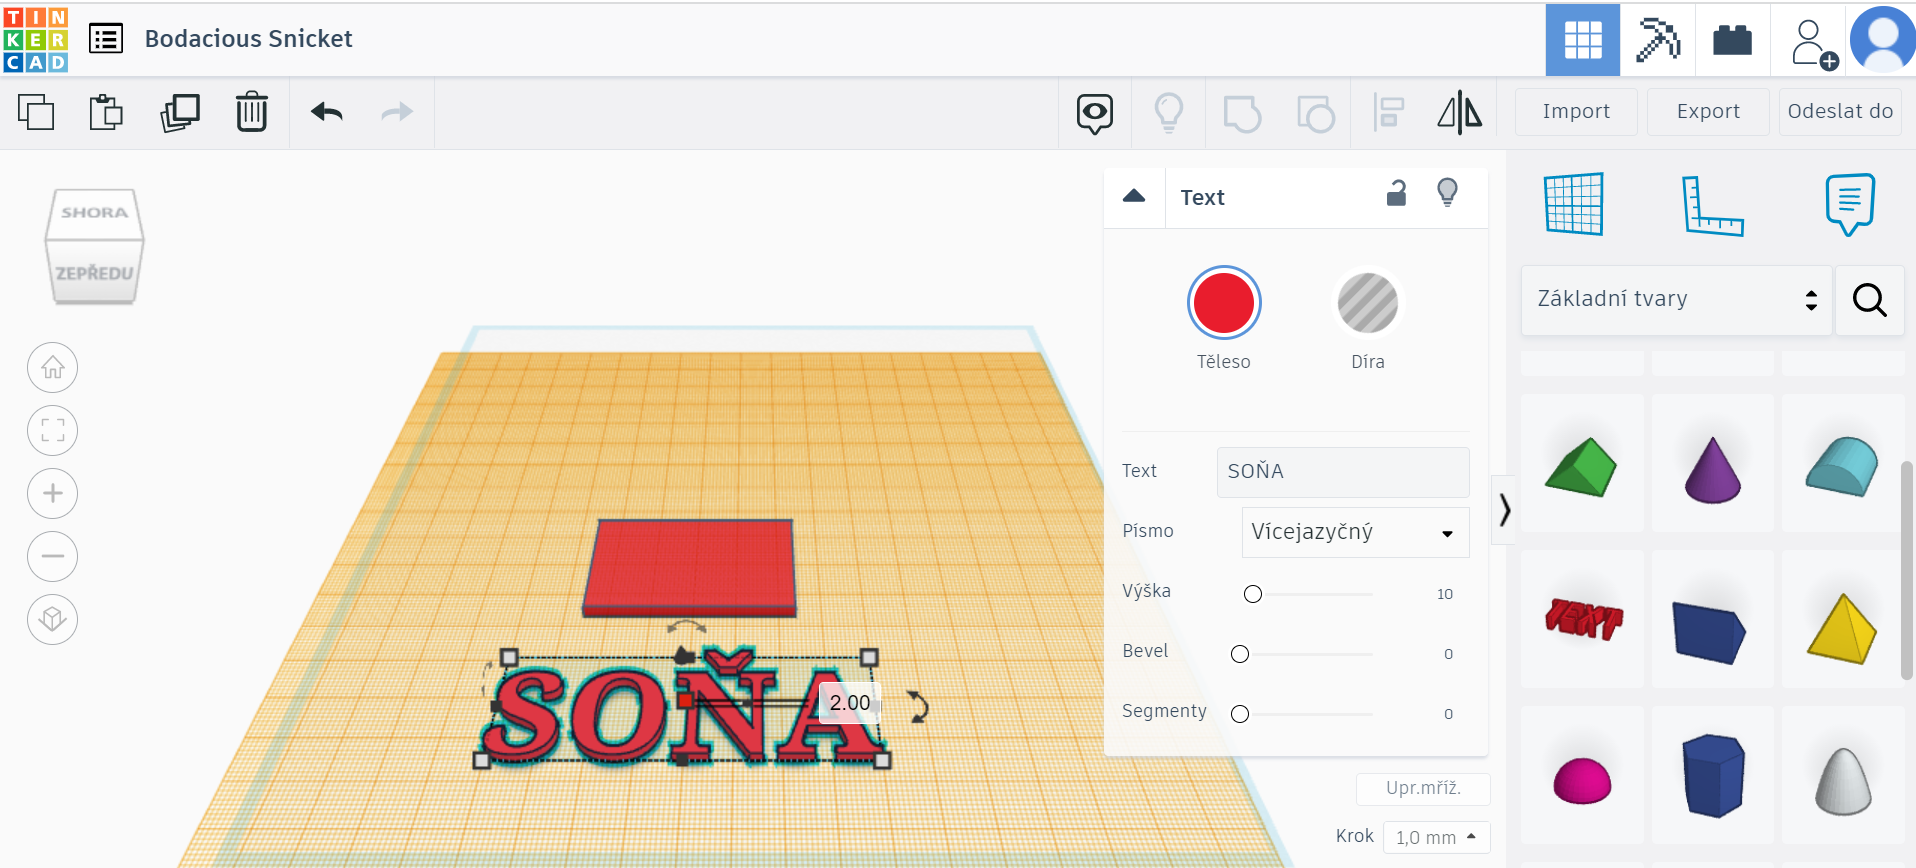Select the Díra hole option

click(1368, 303)
